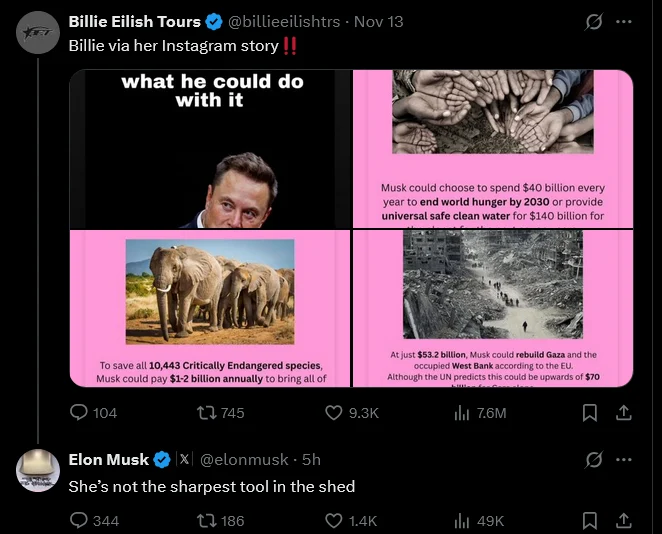Image resolution: width=662 pixels, height=534 pixels.
Task: Reply to the Billie Eilish Tours post
Action: click(x=80, y=412)
